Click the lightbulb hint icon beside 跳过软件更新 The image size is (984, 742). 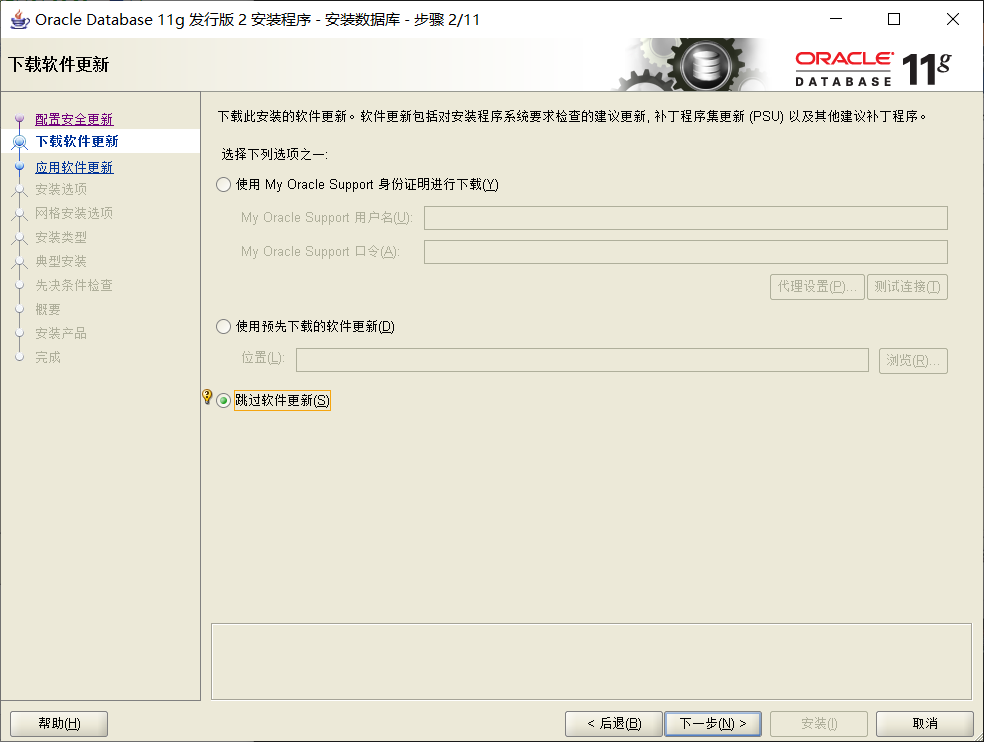[x=207, y=397]
